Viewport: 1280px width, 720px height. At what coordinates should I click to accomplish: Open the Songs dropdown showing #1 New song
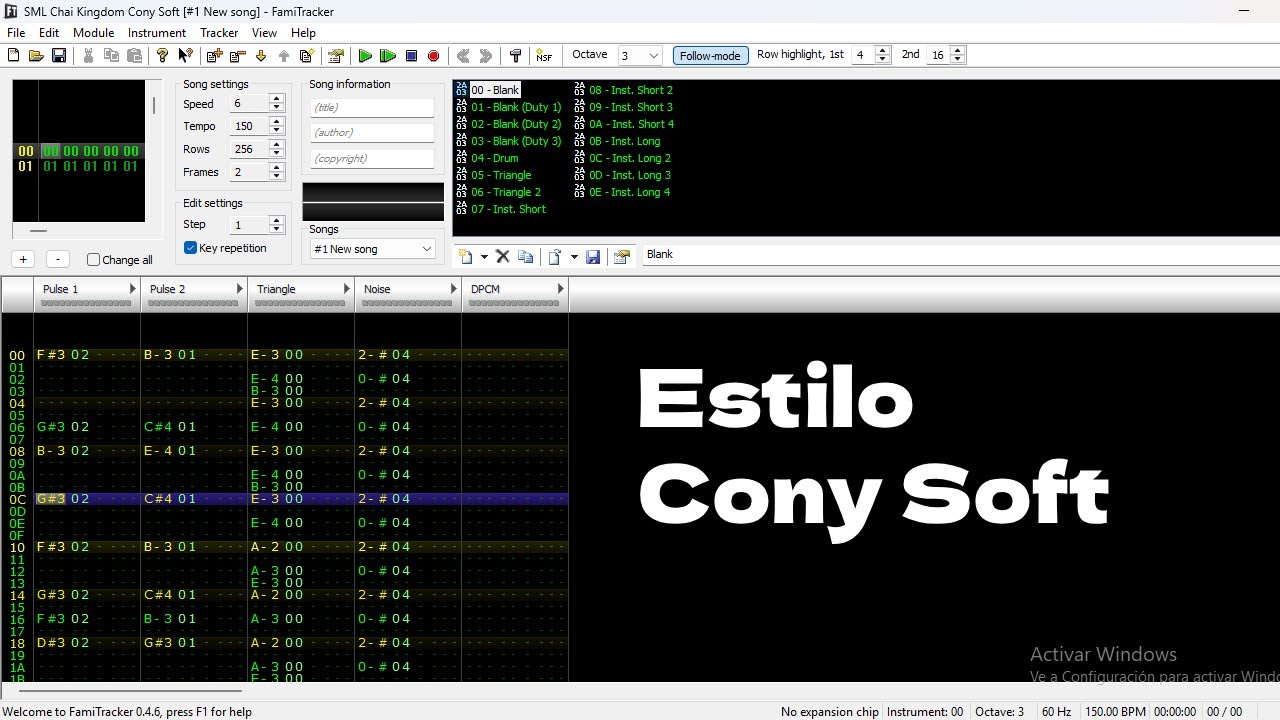(373, 249)
